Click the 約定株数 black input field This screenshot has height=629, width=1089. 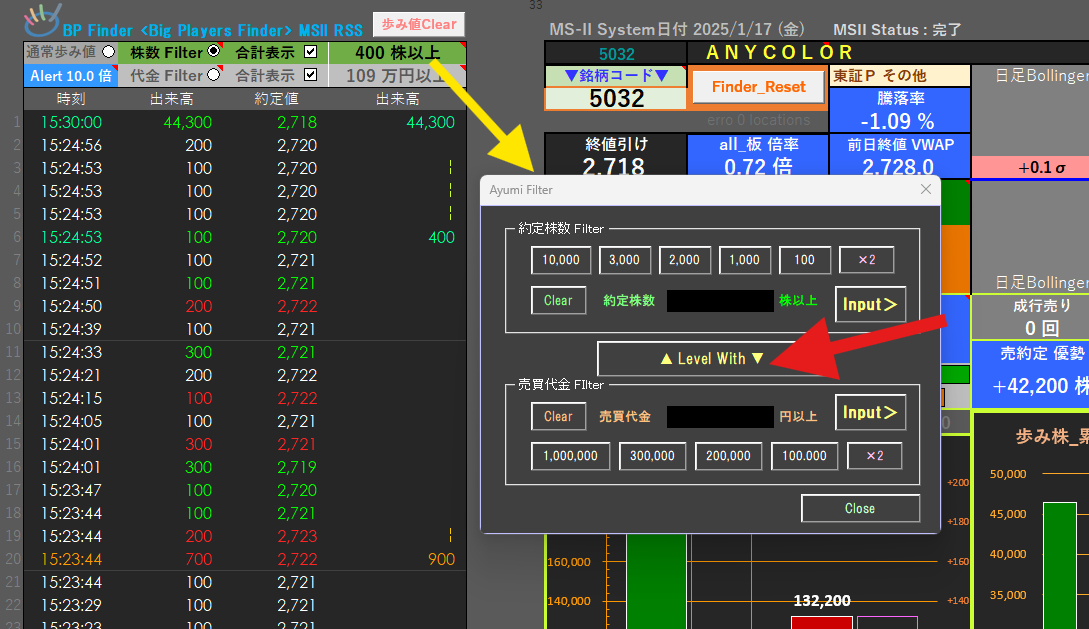(720, 301)
